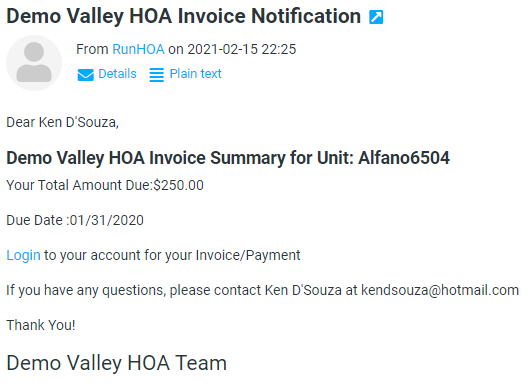Click the word From before RunHOA
The height and width of the screenshot is (391, 531).
pyautogui.click(x=92, y=49)
